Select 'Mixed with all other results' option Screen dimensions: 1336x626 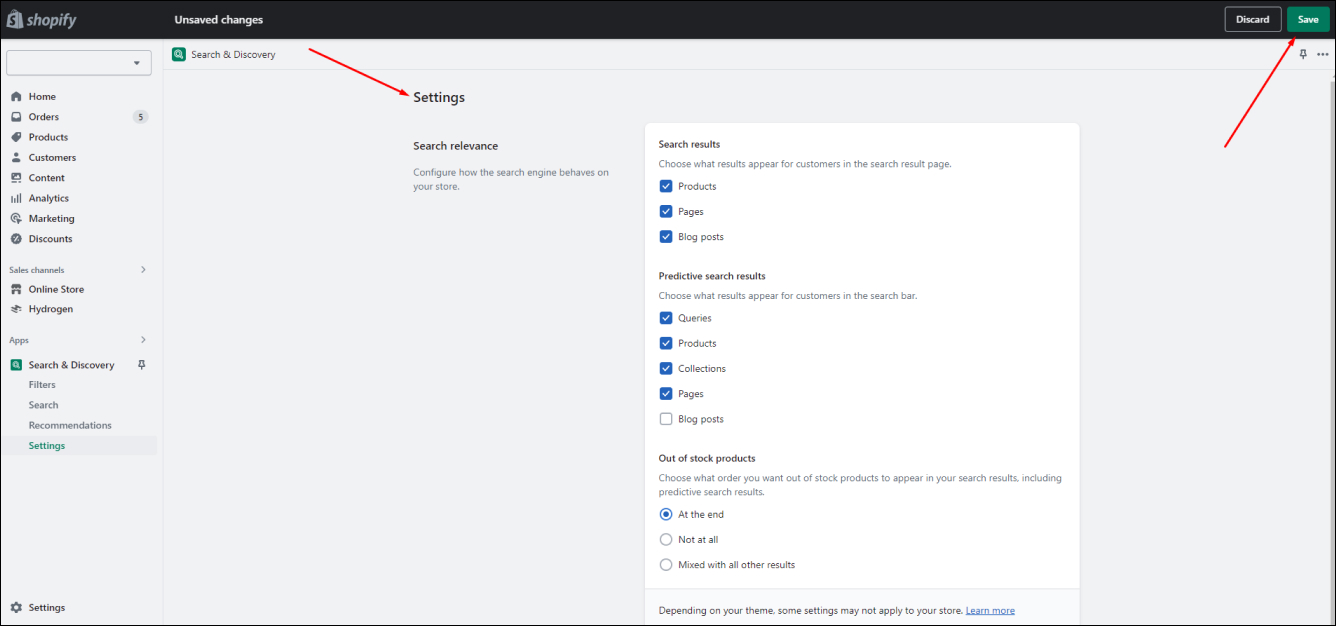pos(666,565)
